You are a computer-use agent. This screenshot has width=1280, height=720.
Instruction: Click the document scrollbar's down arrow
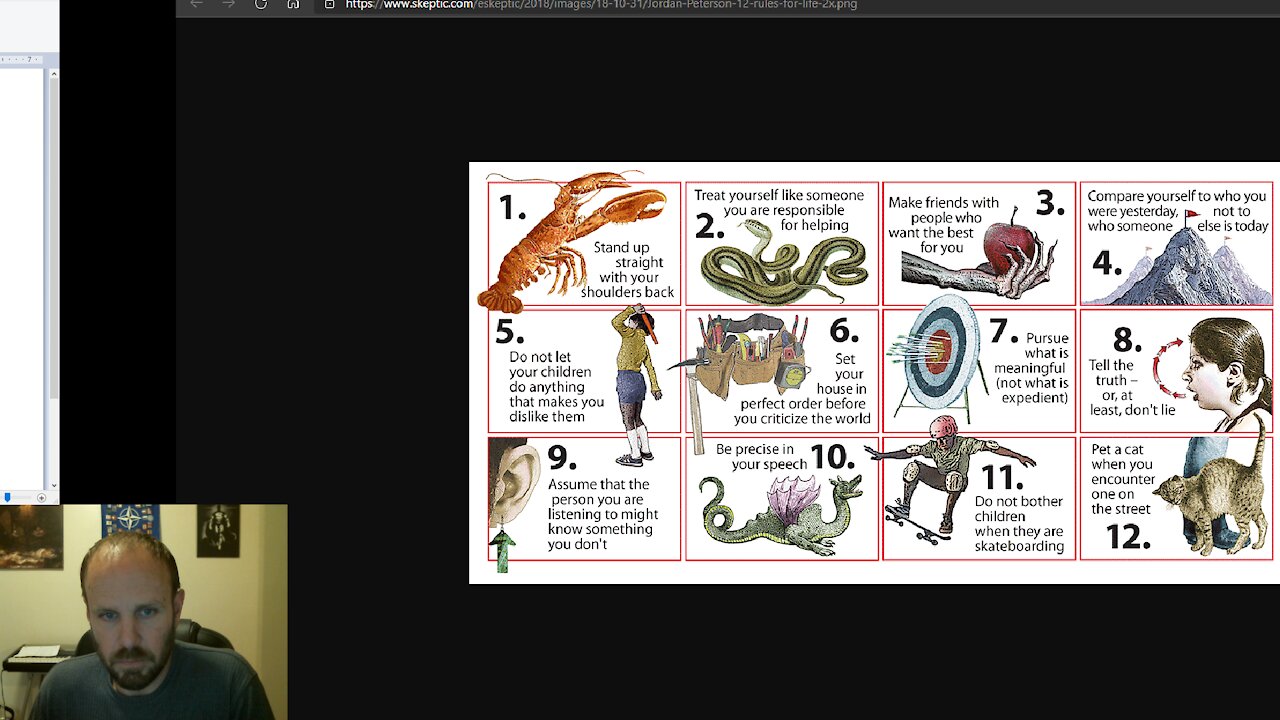coord(53,486)
